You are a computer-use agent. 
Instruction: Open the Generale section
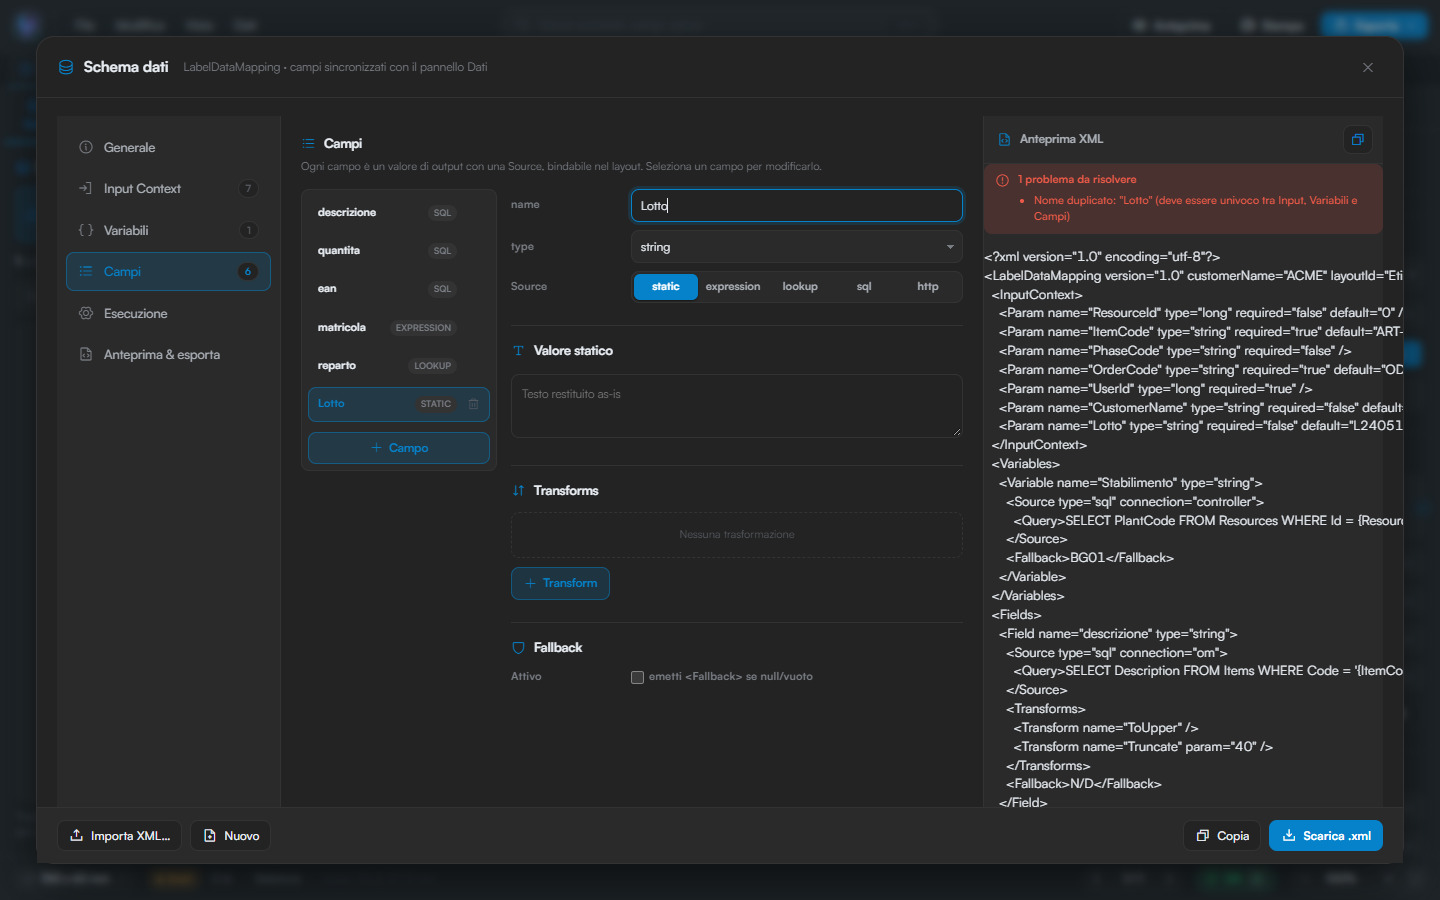pyautogui.click(x=168, y=147)
